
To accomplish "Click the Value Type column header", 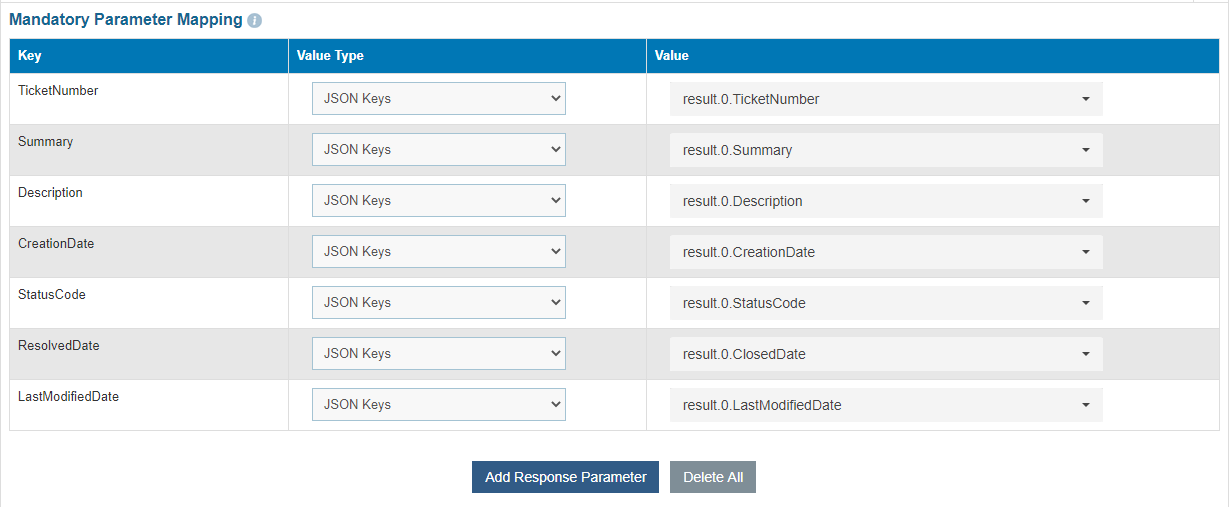I will tap(330, 56).
